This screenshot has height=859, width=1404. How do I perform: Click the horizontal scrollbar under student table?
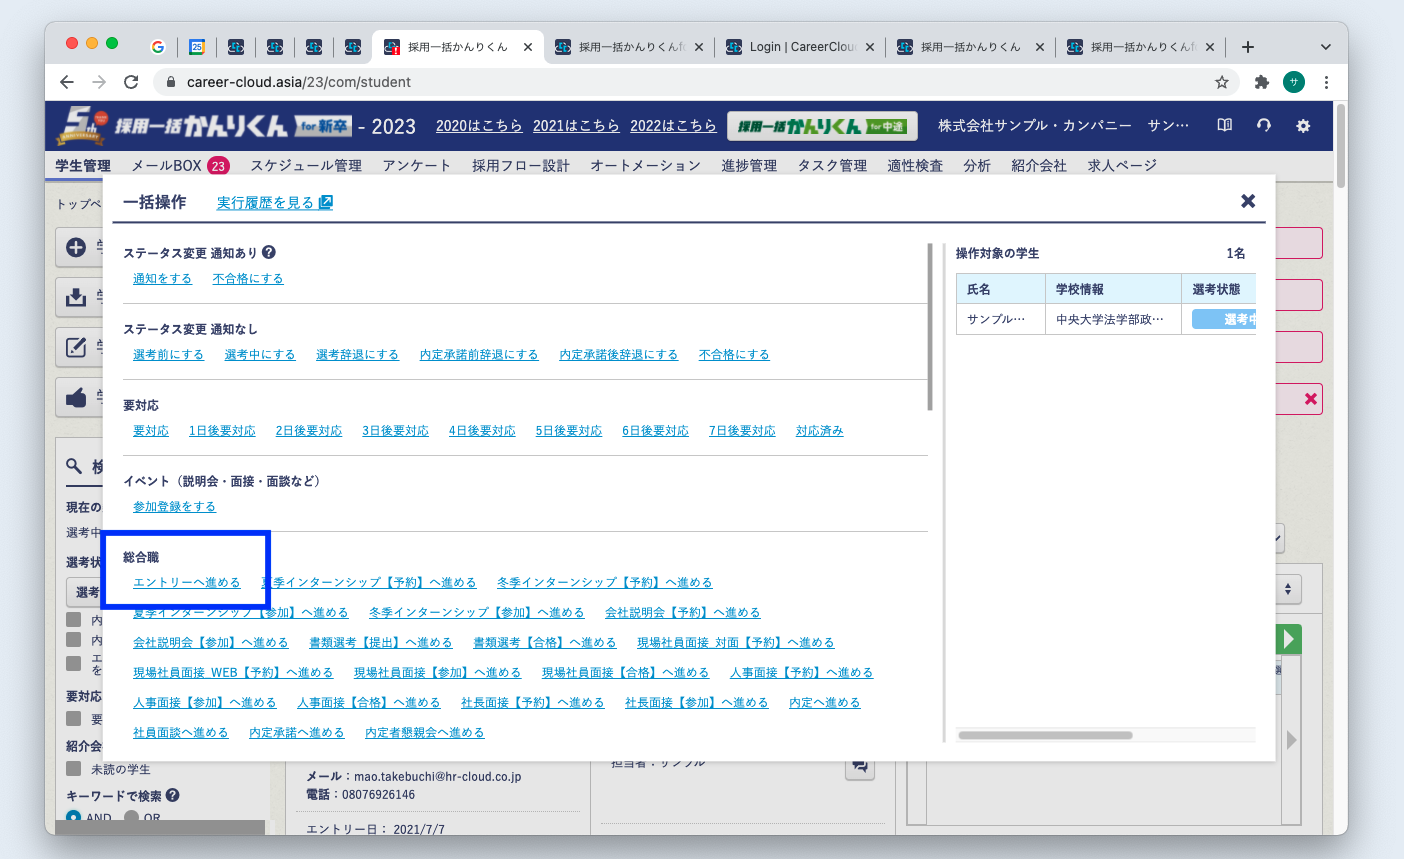click(x=1045, y=735)
